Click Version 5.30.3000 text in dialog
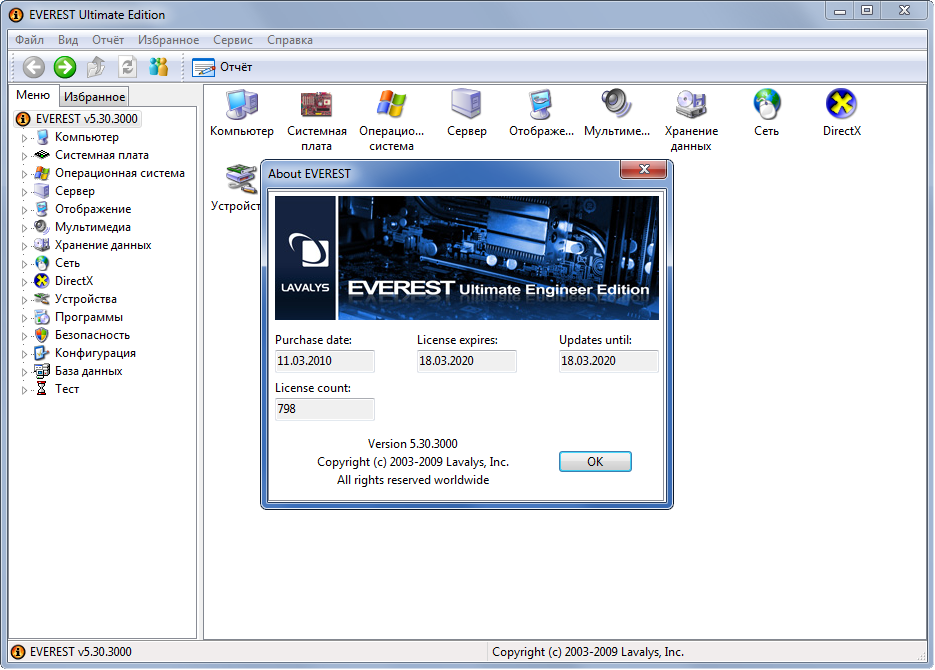935x670 pixels. coord(413,444)
